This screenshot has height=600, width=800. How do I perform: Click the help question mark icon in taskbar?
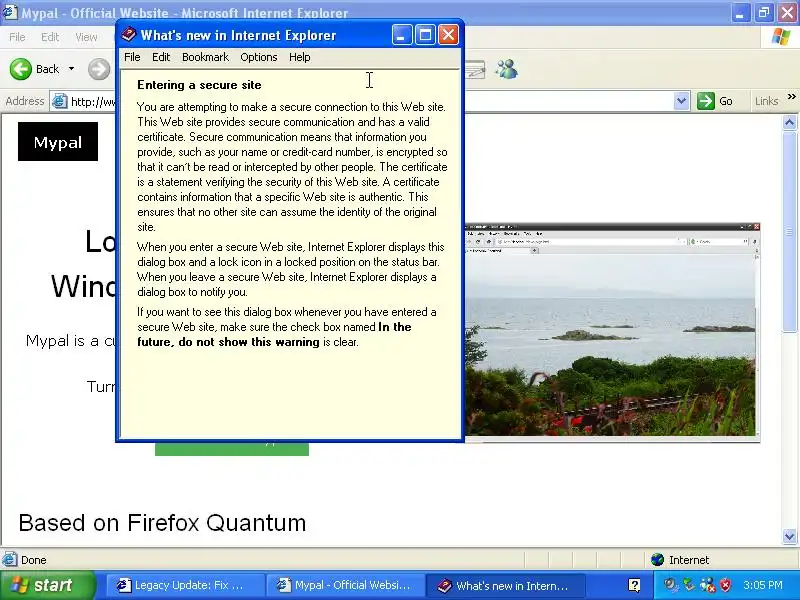coord(634,585)
